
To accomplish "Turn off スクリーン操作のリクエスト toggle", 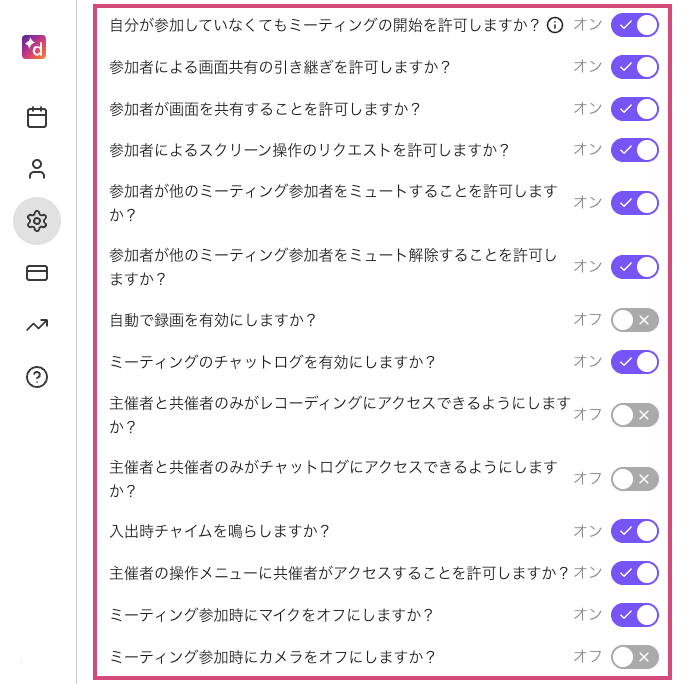I will pyautogui.click(x=635, y=150).
